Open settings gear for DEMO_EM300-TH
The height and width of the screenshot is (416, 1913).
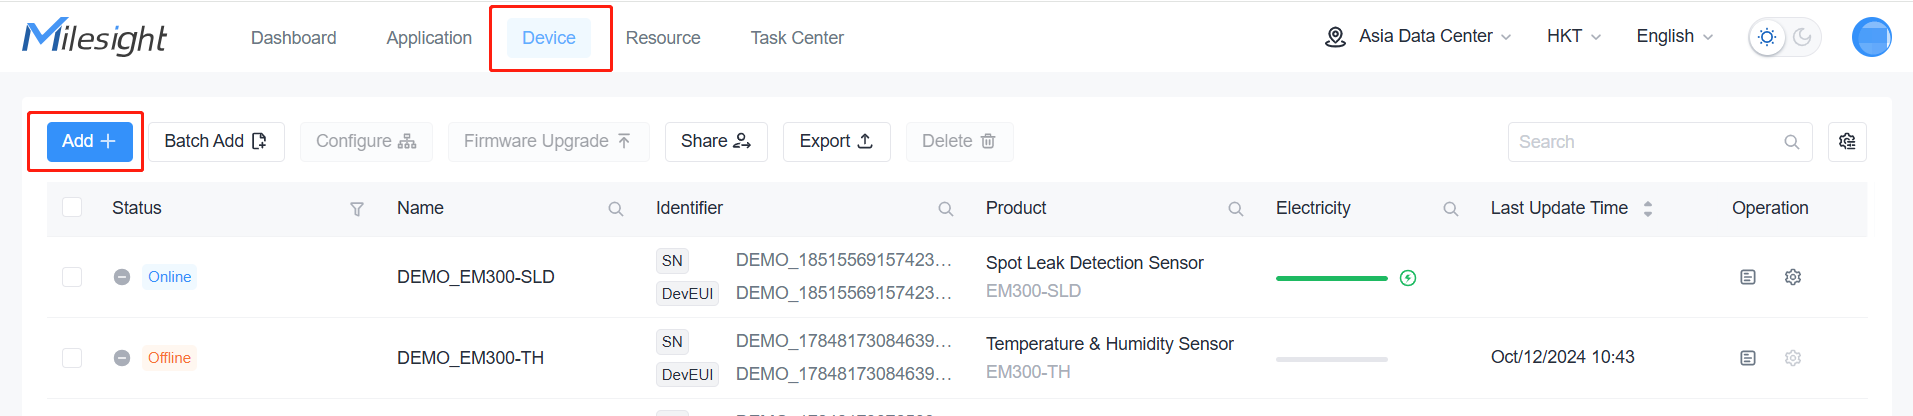click(x=1793, y=358)
